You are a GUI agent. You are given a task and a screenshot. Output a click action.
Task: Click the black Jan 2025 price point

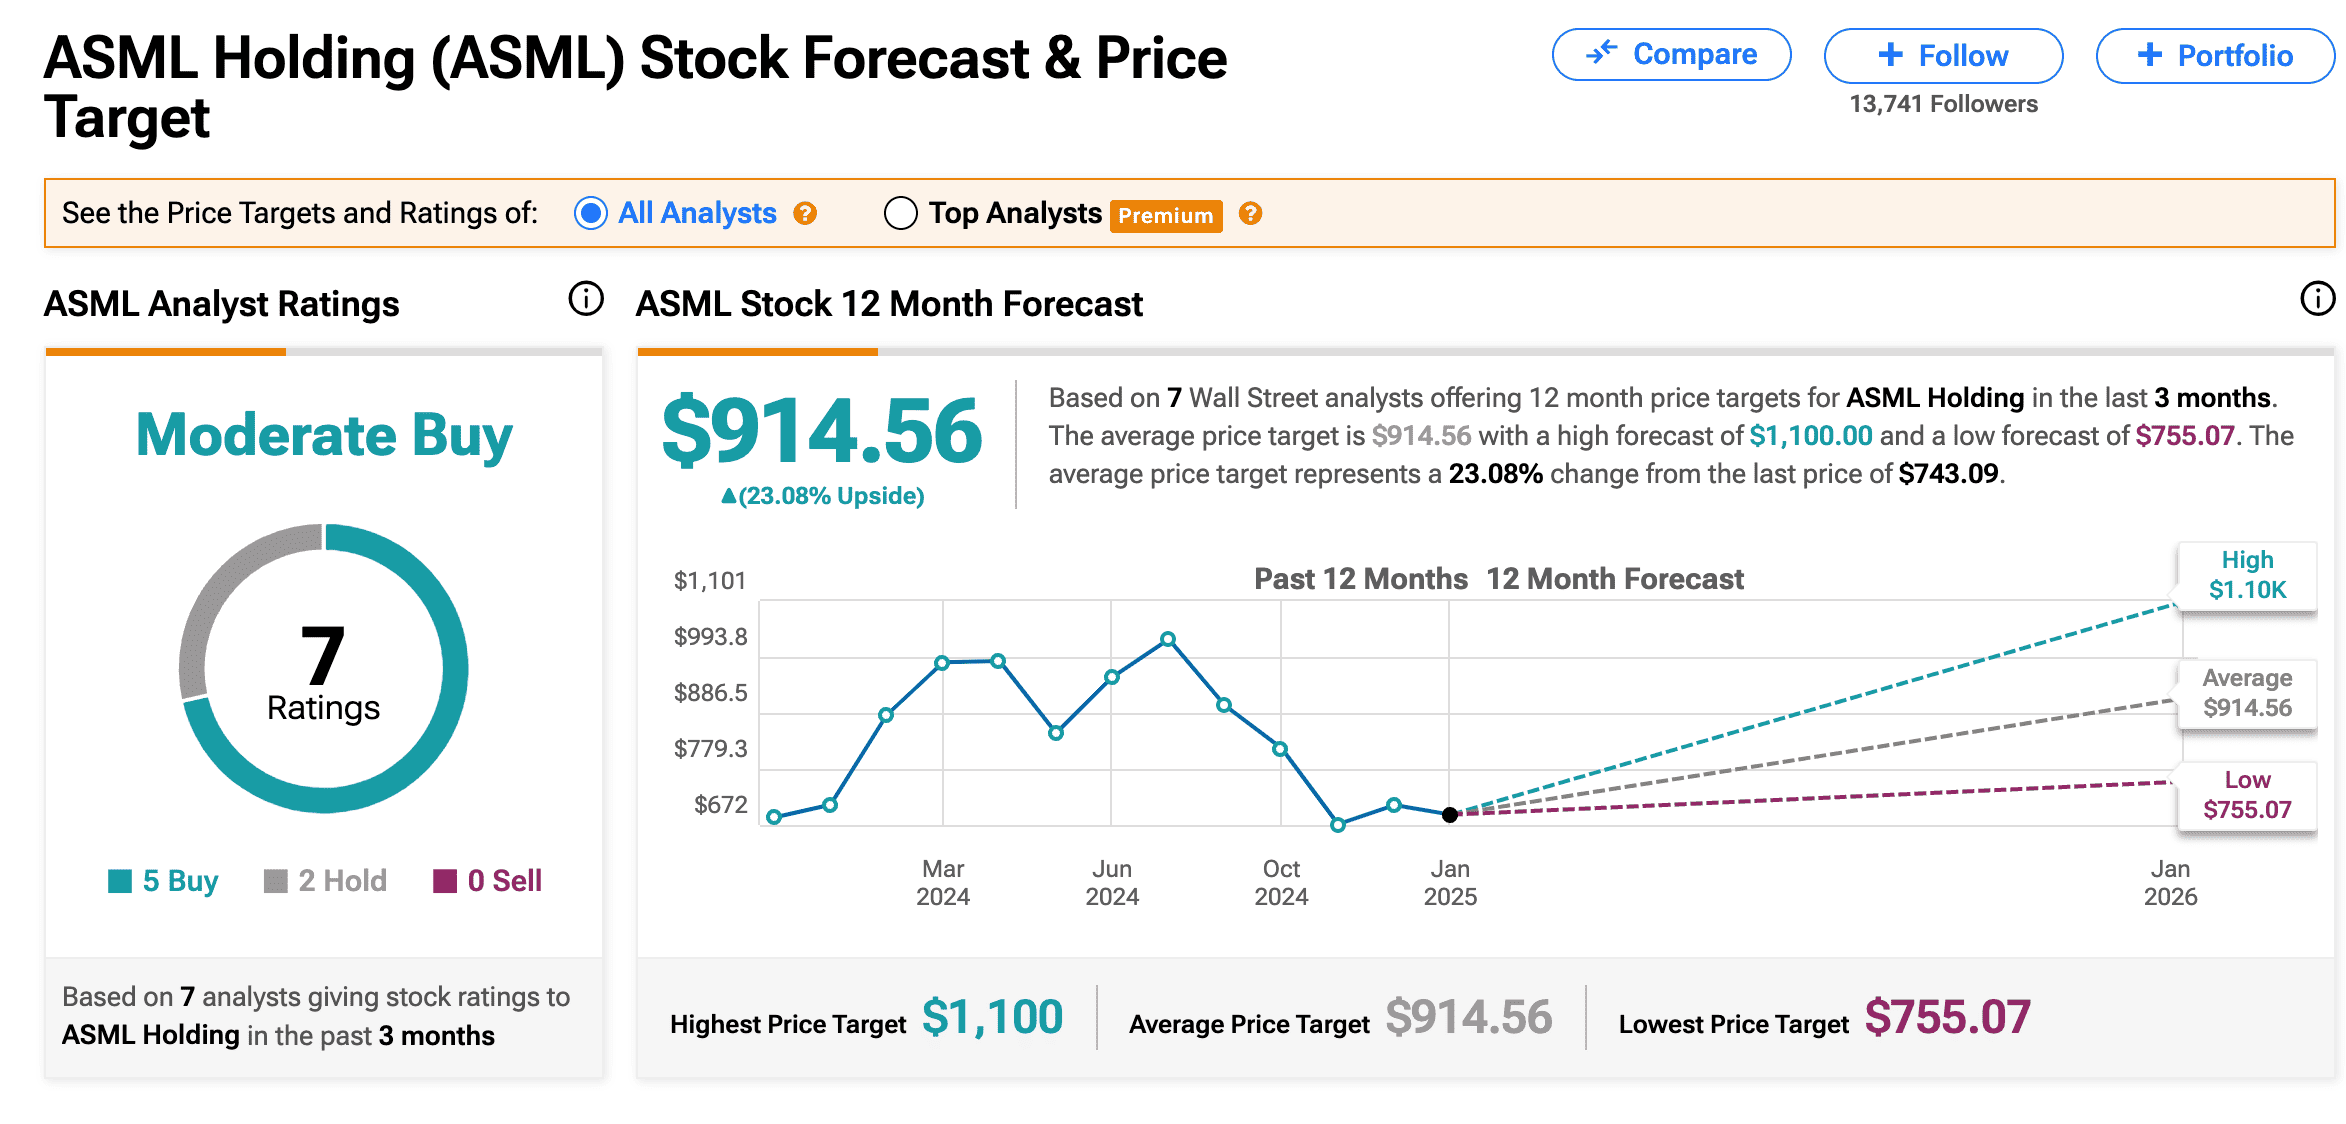(x=1449, y=815)
